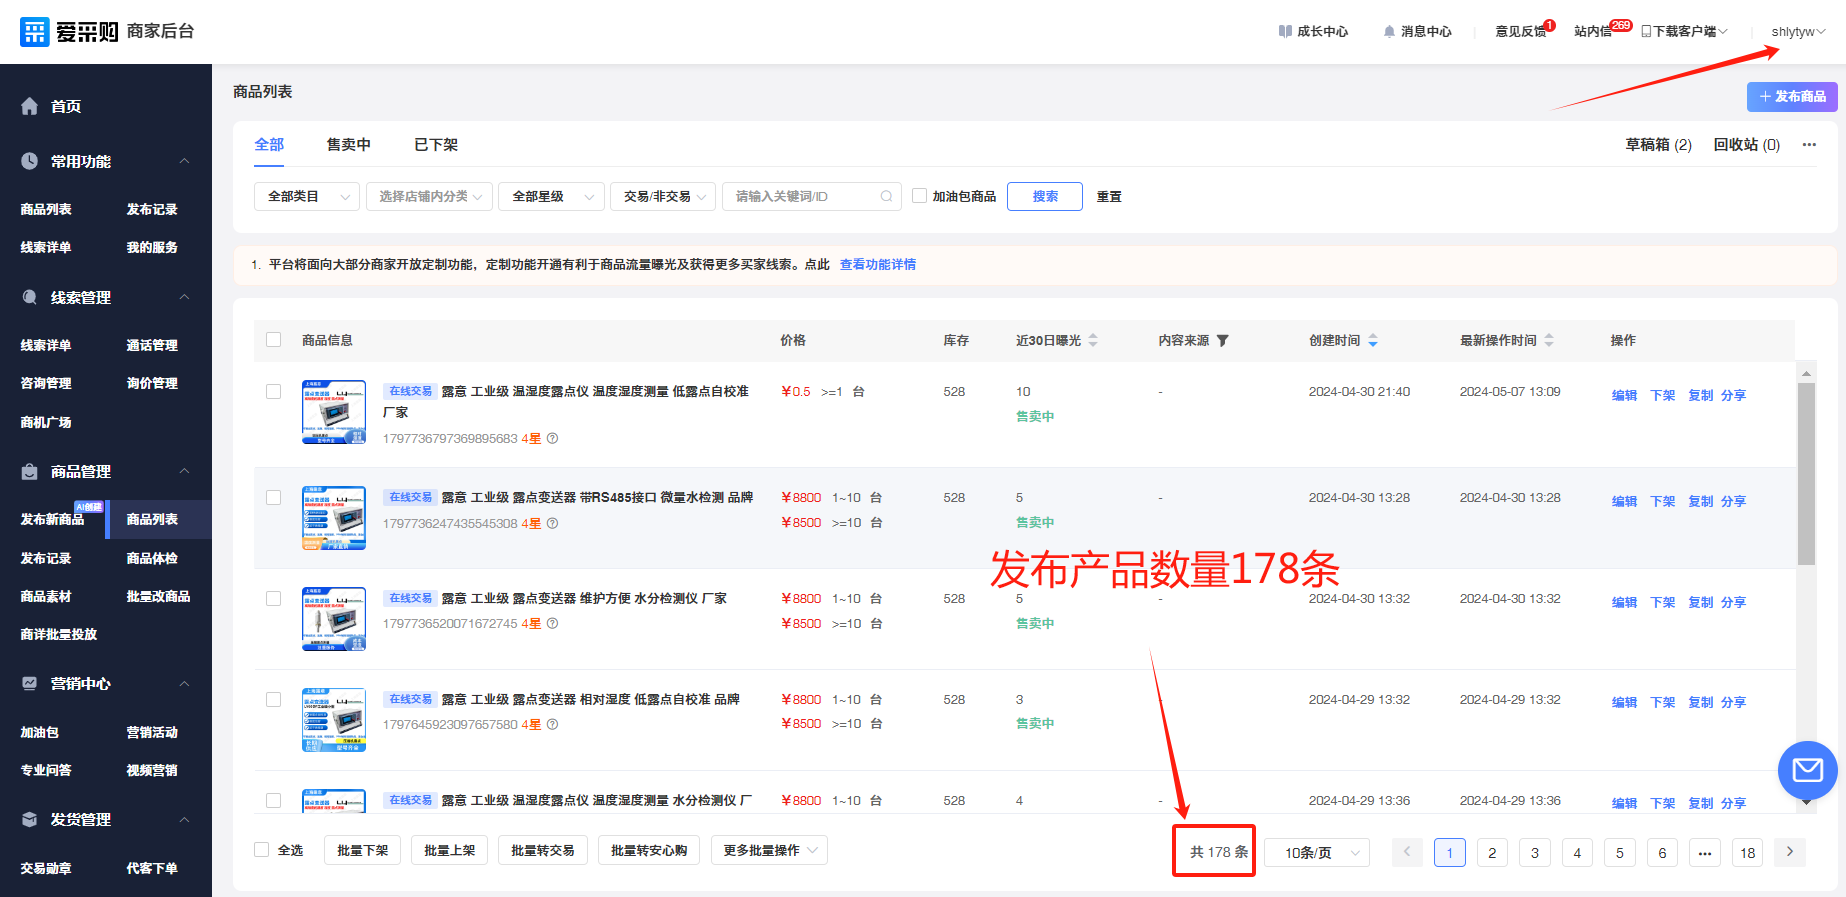Click the filter funnel icon beside 内容来源
This screenshot has width=1846, height=897.
click(1223, 341)
